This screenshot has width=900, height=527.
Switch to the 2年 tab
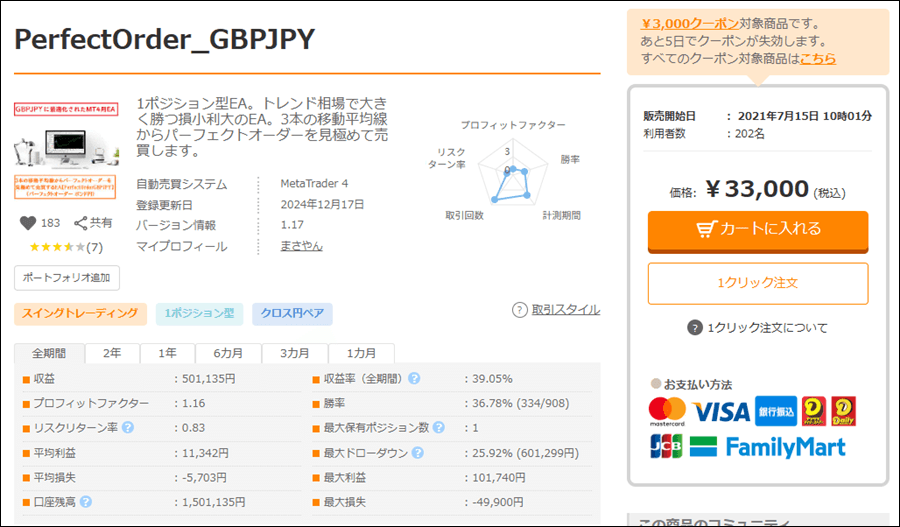112,353
